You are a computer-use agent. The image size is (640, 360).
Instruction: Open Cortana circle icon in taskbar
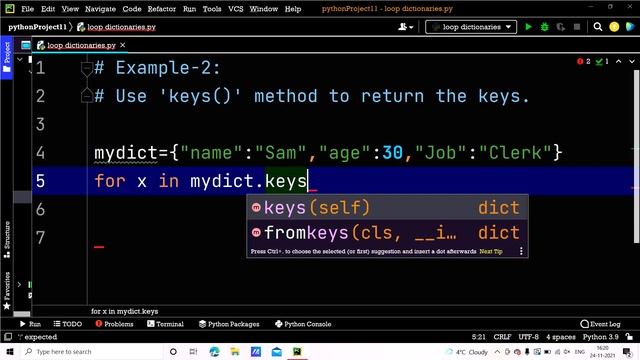pyautogui.click(x=173, y=351)
